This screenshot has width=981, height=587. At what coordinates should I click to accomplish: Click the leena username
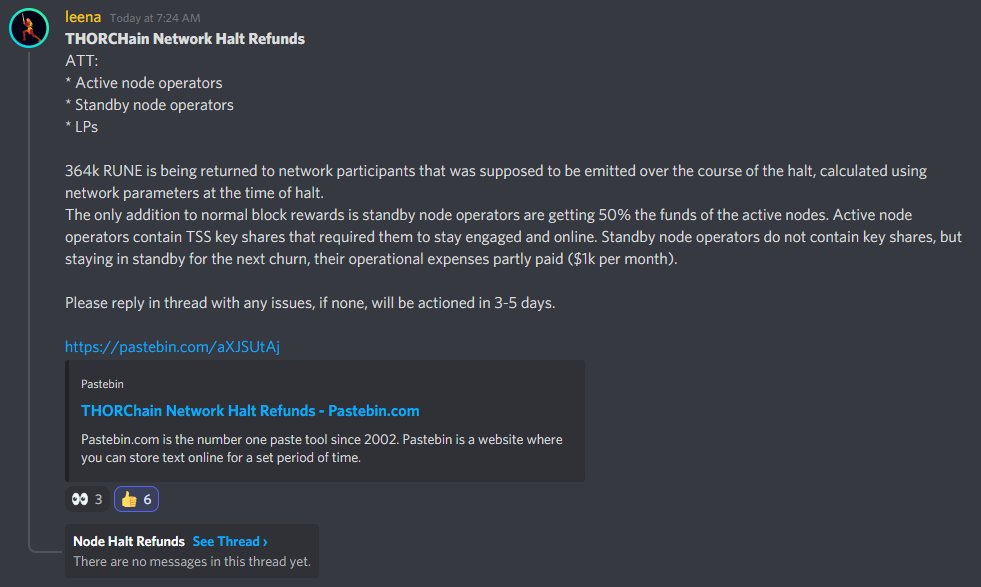pos(83,18)
